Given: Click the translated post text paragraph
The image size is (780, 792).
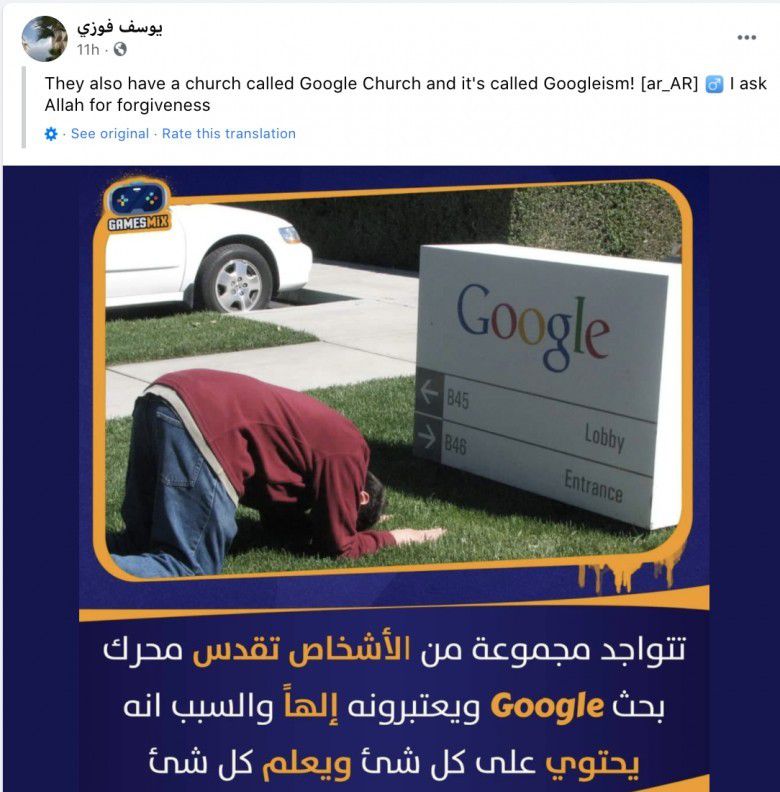Looking at the screenshot, I should [406, 94].
